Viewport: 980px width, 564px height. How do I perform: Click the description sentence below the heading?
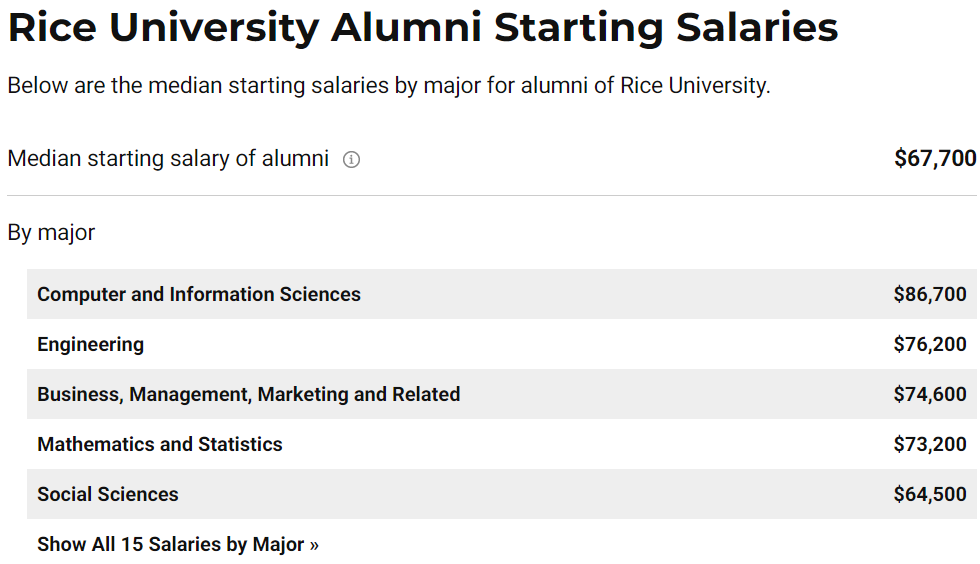pos(389,86)
